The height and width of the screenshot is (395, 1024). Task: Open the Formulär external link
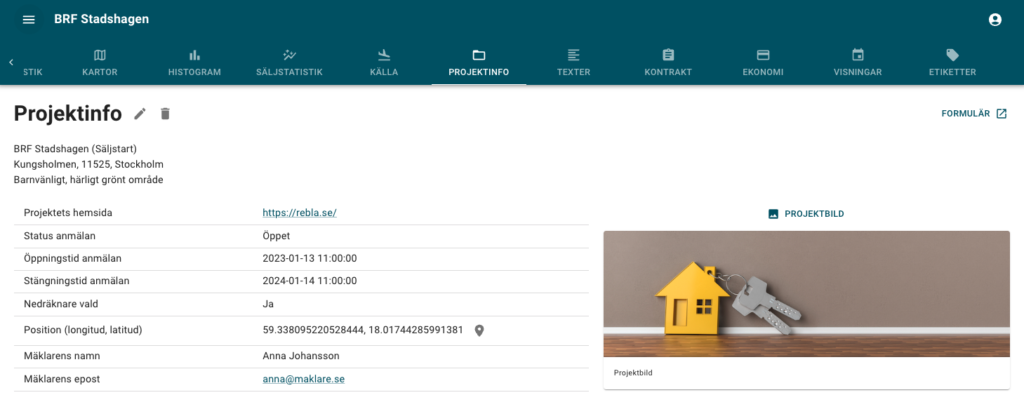pos(974,114)
